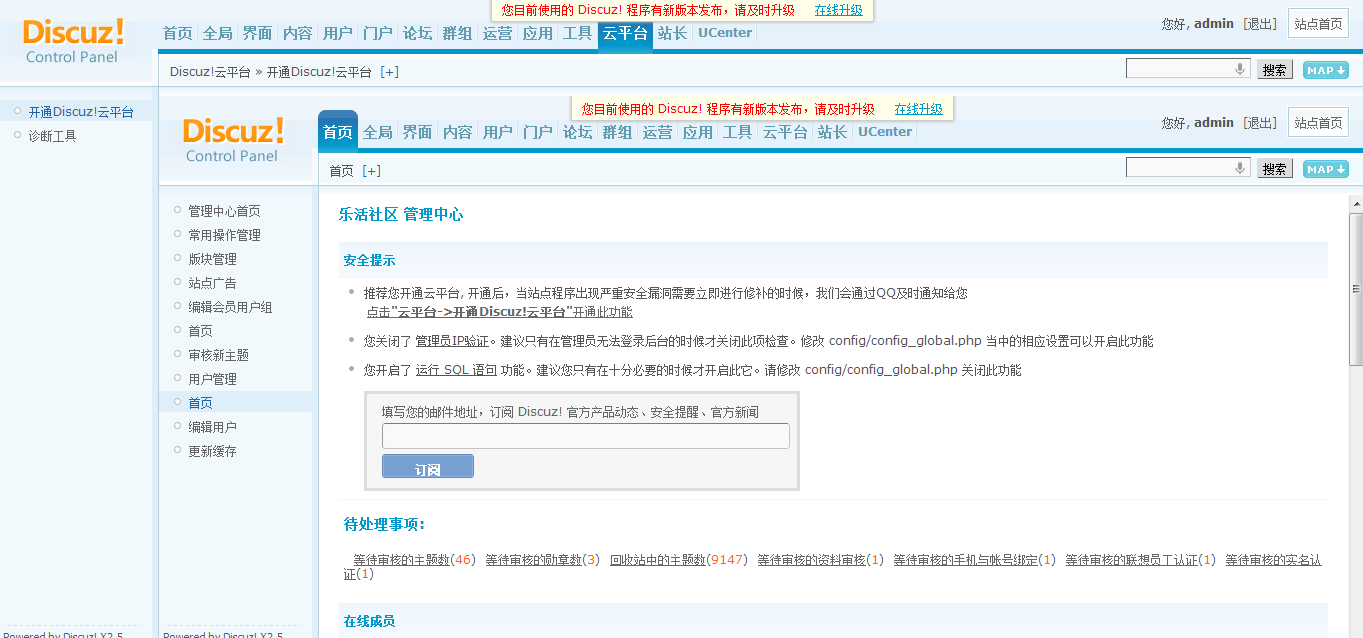Image resolution: width=1363 pixels, height=638 pixels.
Task: Open 诊断工具 in the outer sidebar
Action: click(52, 136)
